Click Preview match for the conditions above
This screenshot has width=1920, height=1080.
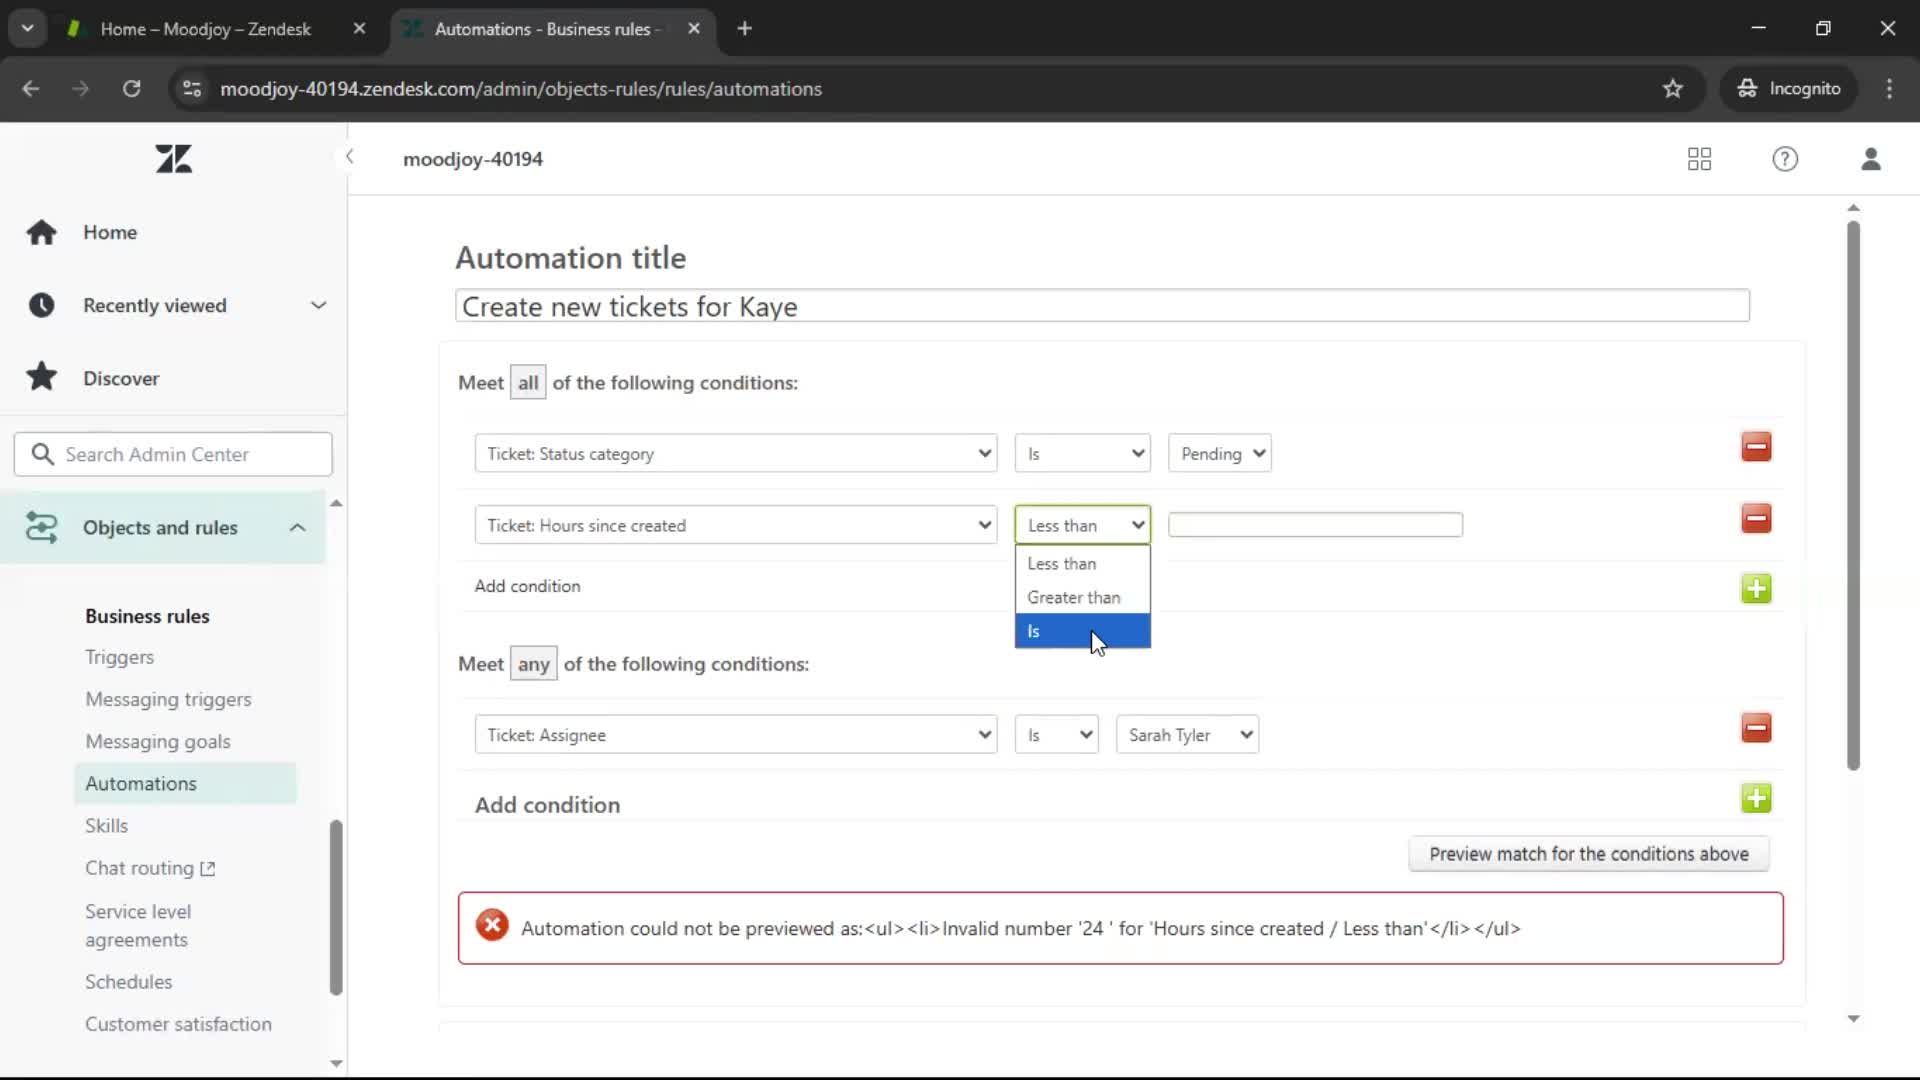1589,854
